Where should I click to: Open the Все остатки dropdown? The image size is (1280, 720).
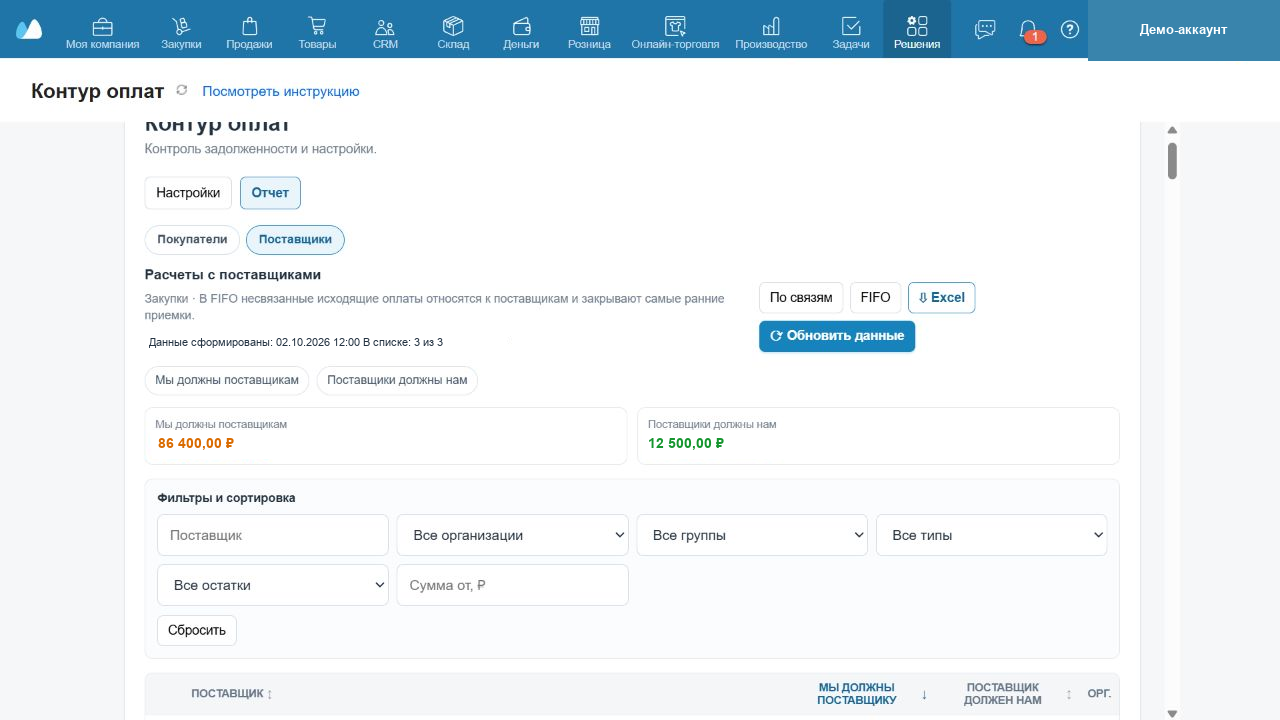(272, 585)
